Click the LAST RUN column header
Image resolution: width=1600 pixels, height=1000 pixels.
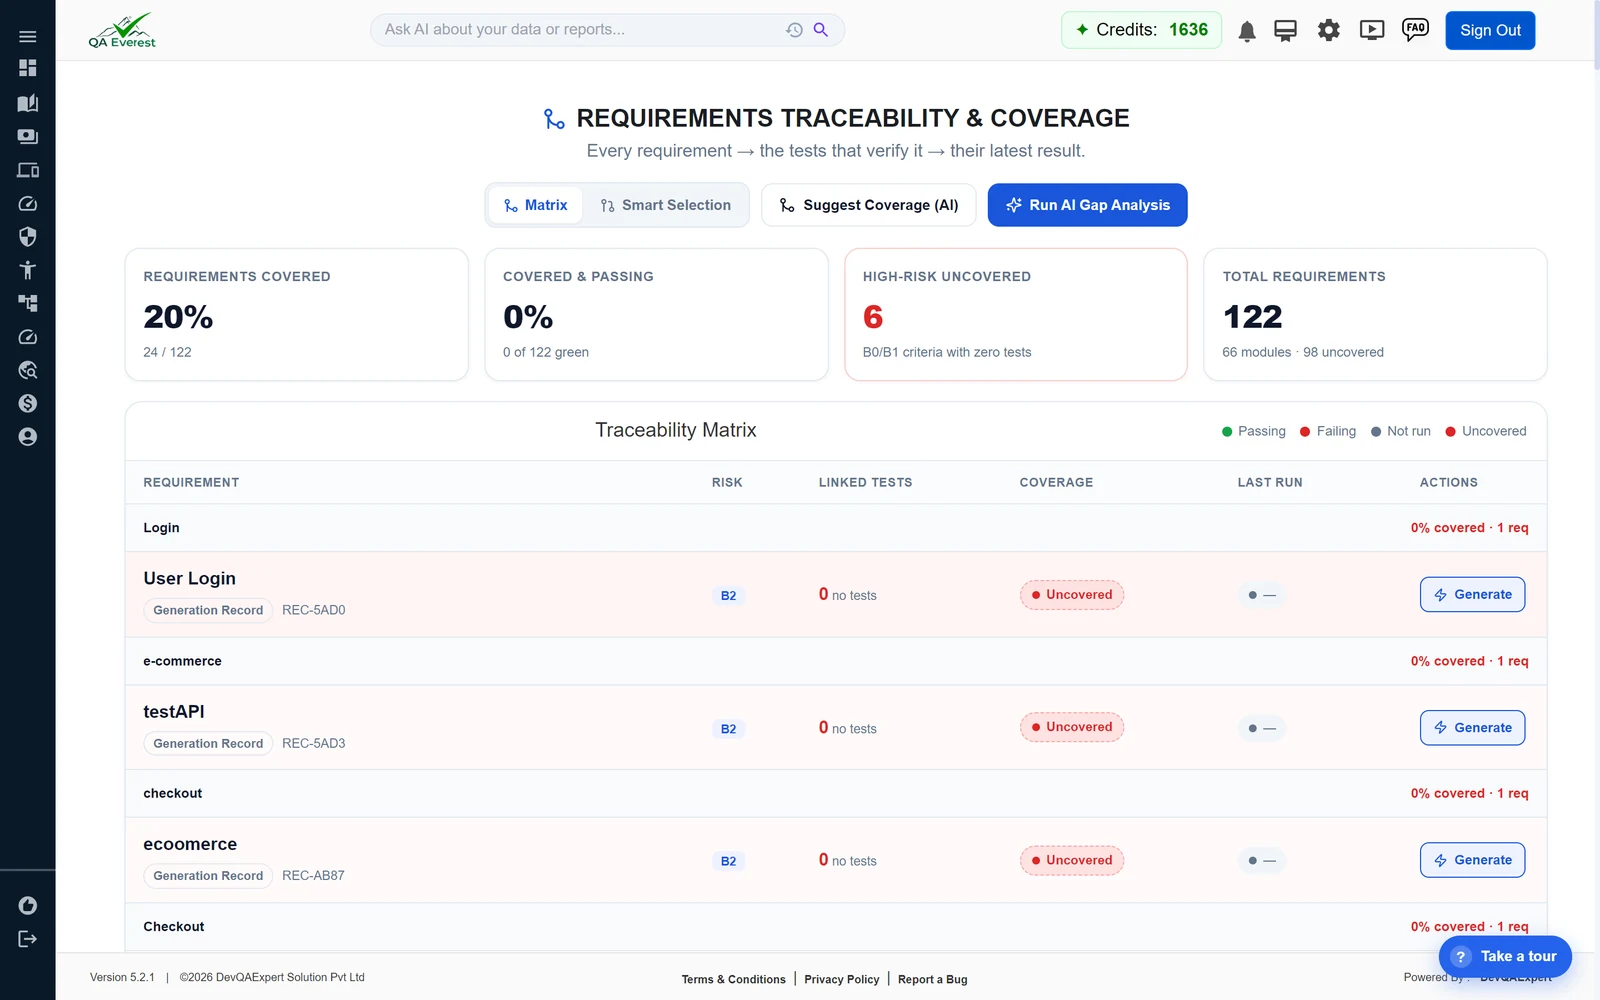pos(1270,482)
